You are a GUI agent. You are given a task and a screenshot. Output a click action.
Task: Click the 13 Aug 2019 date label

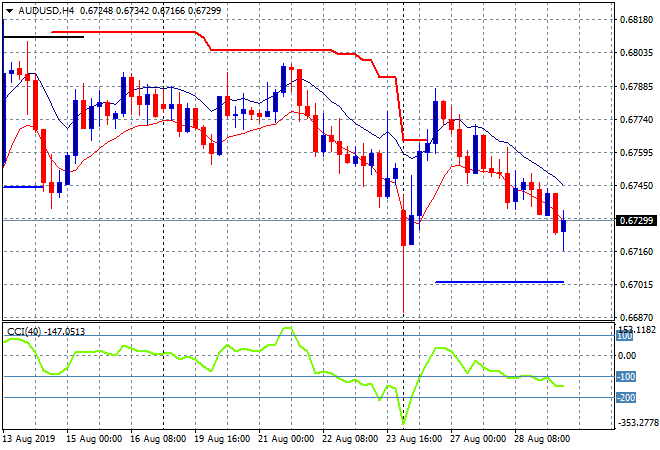click(x=29, y=439)
